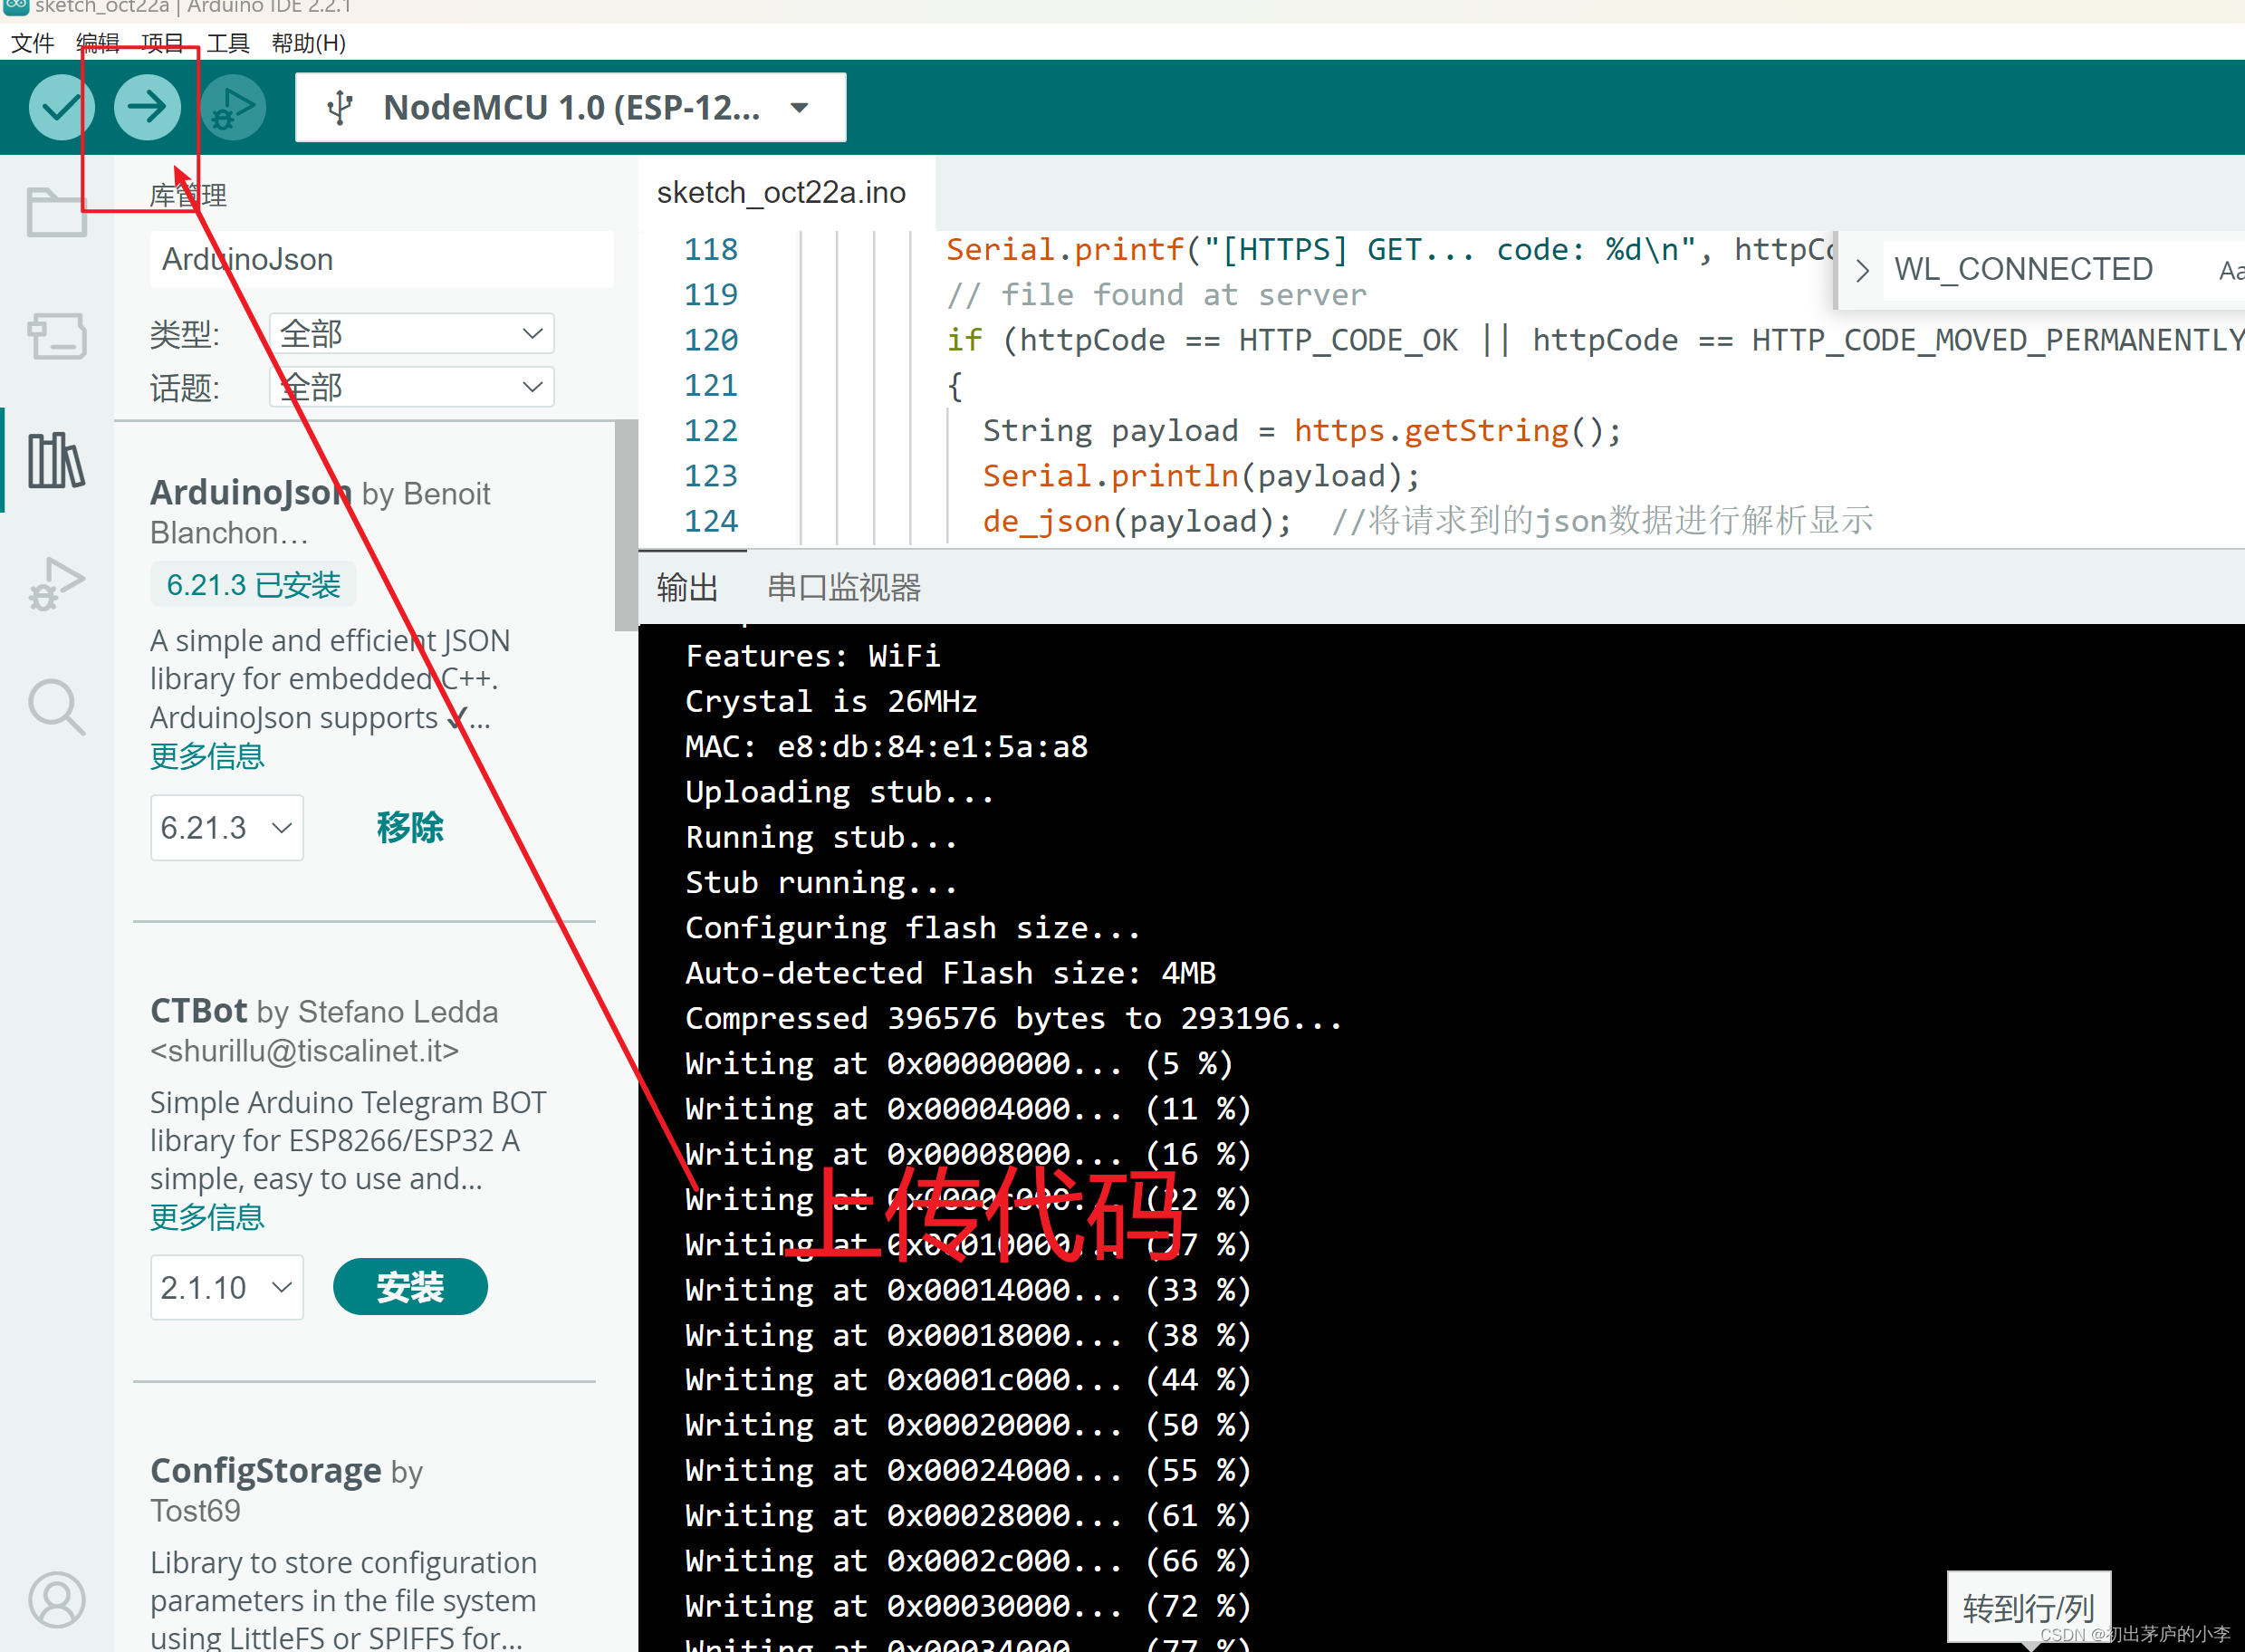Open the Debug panel sidebar icon

click(57, 584)
